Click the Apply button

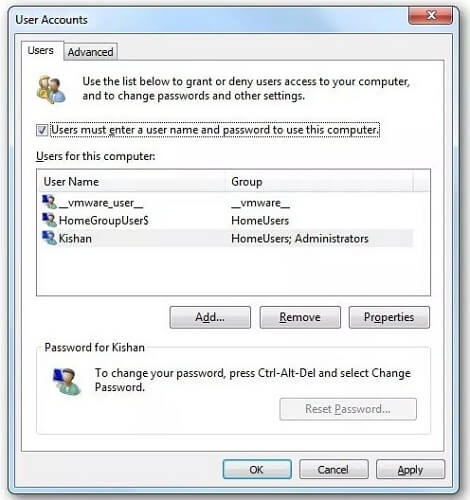[410, 470]
